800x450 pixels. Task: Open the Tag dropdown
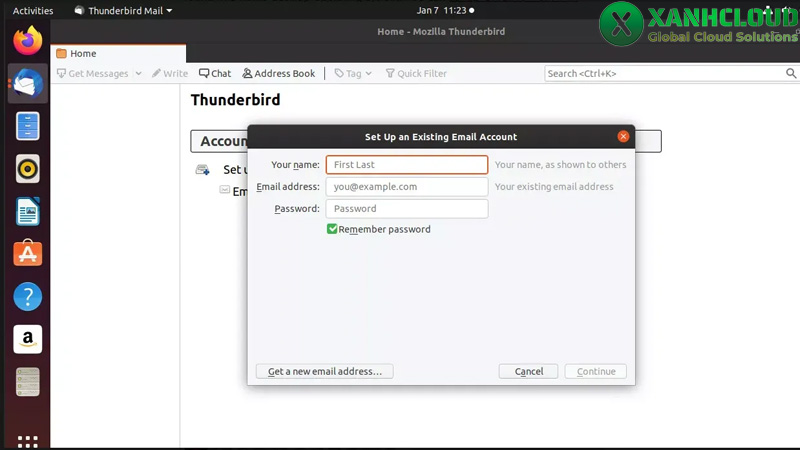coord(353,73)
